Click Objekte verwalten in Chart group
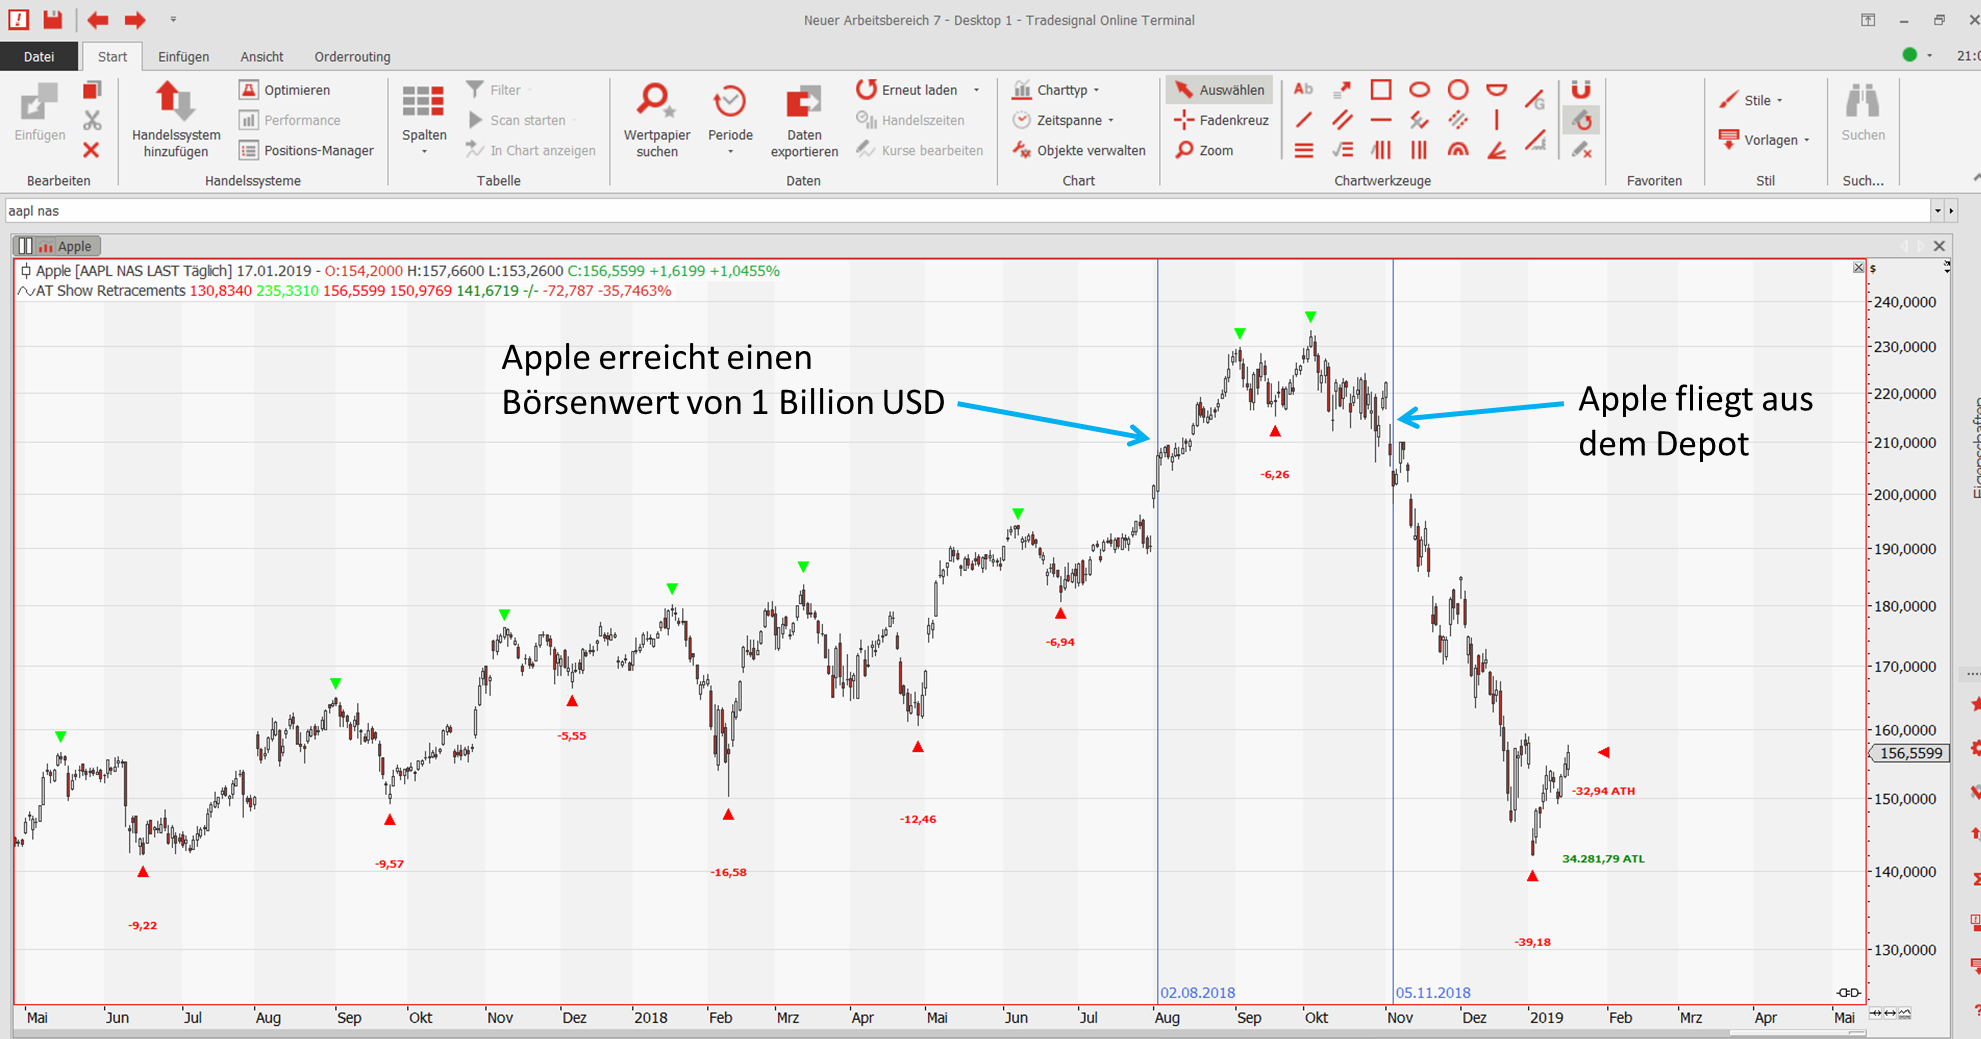 click(x=1080, y=150)
